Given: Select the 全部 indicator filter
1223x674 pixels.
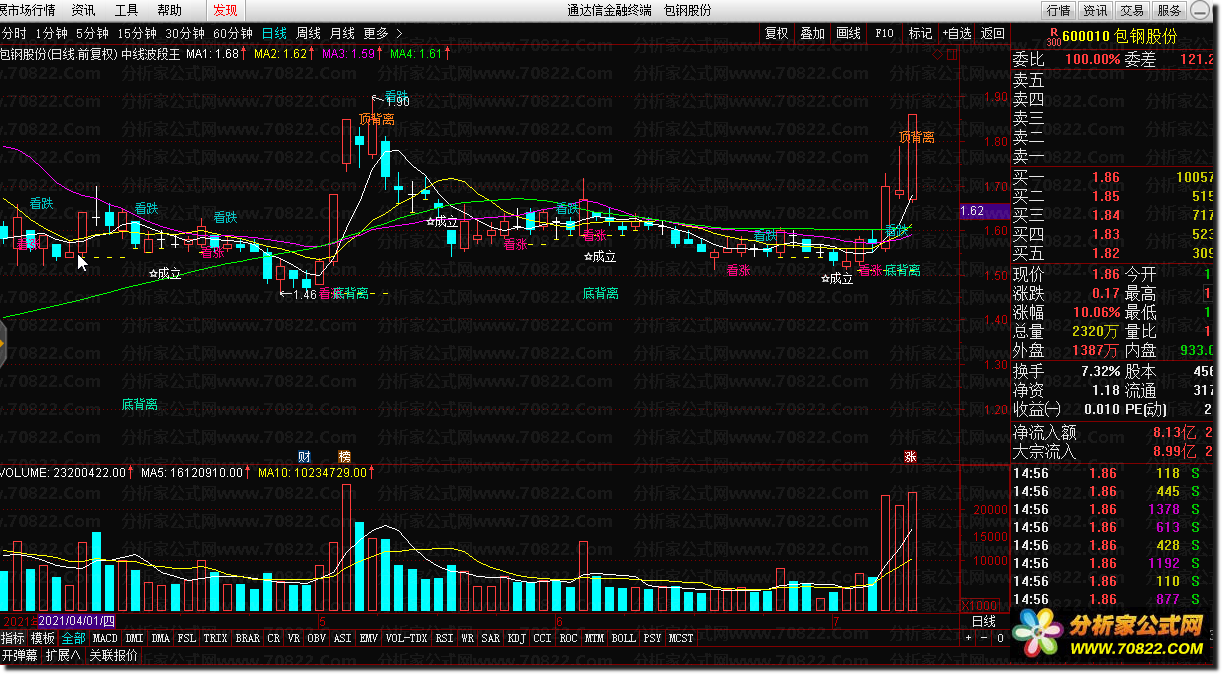Looking at the screenshot, I should coord(74,638).
